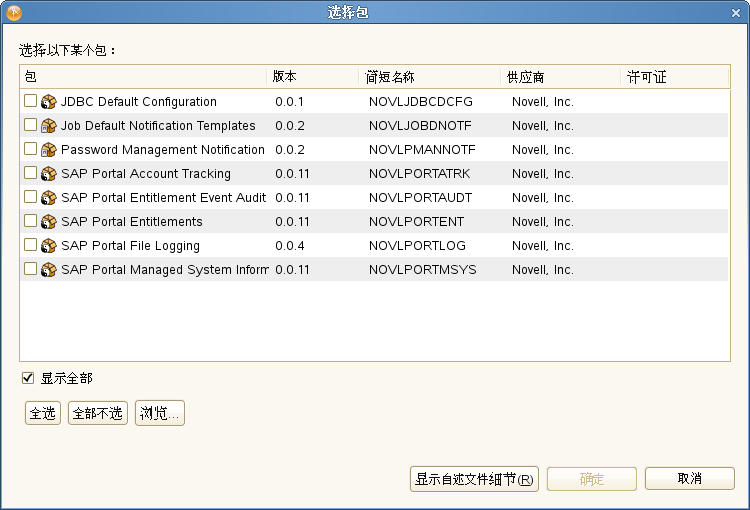Click version 0.0.2 in Job Default Notification row
Screen dimensions: 750x510
pos(290,125)
